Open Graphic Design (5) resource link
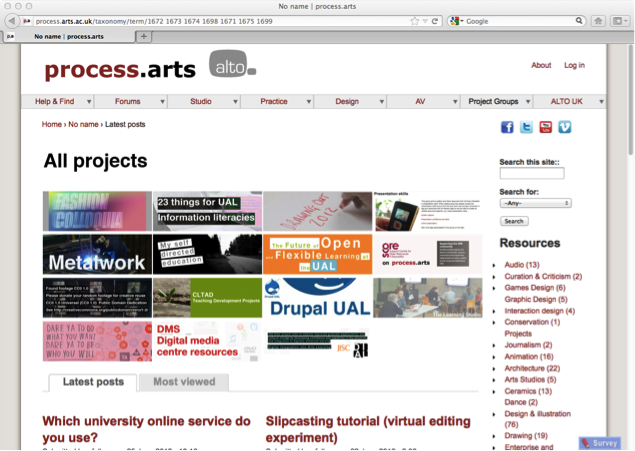 tap(535, 300)
